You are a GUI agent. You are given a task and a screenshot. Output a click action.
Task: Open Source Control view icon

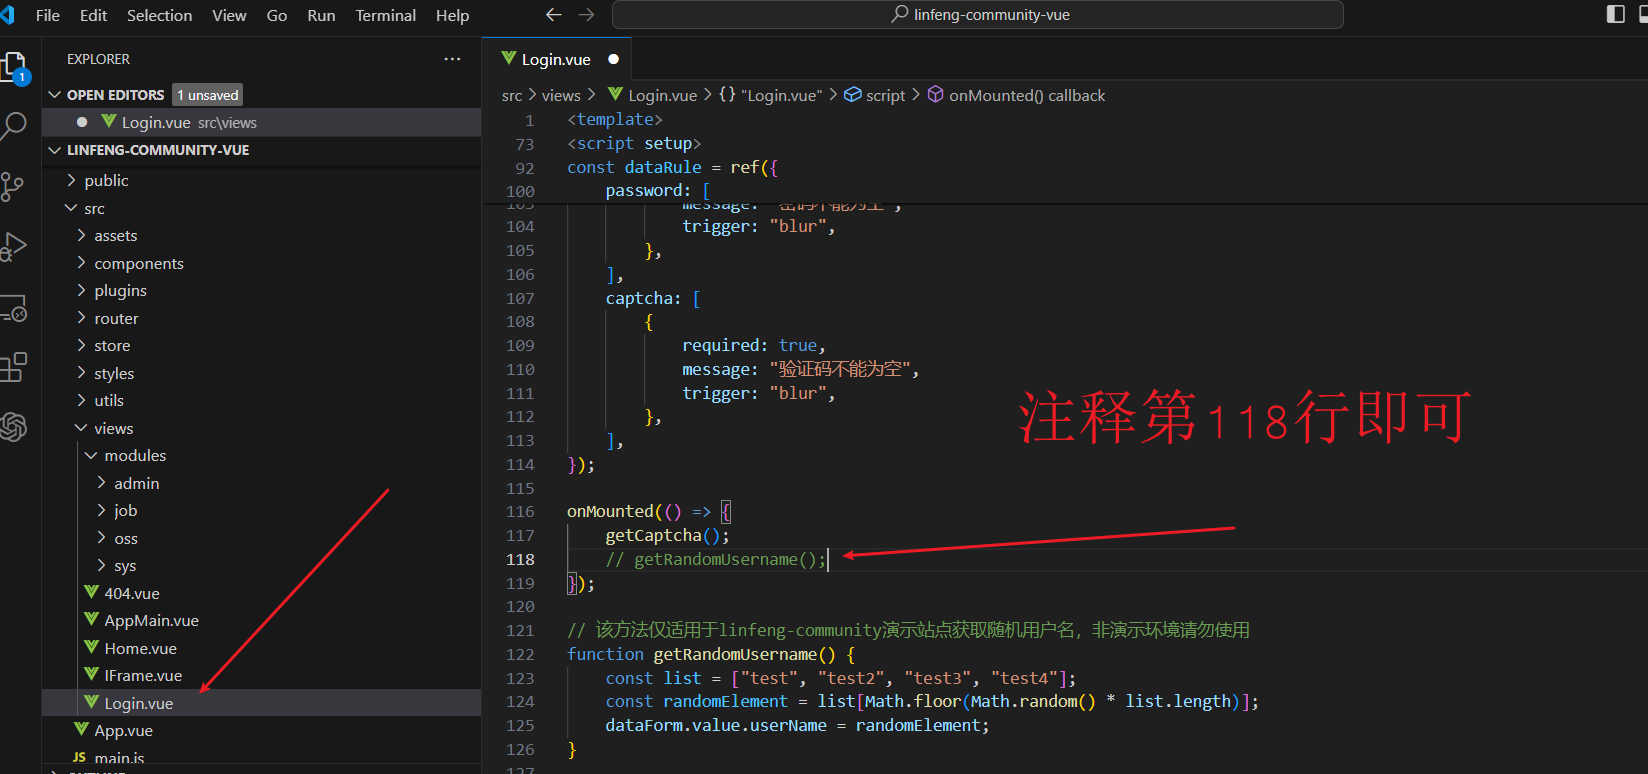tap(13, 186)
